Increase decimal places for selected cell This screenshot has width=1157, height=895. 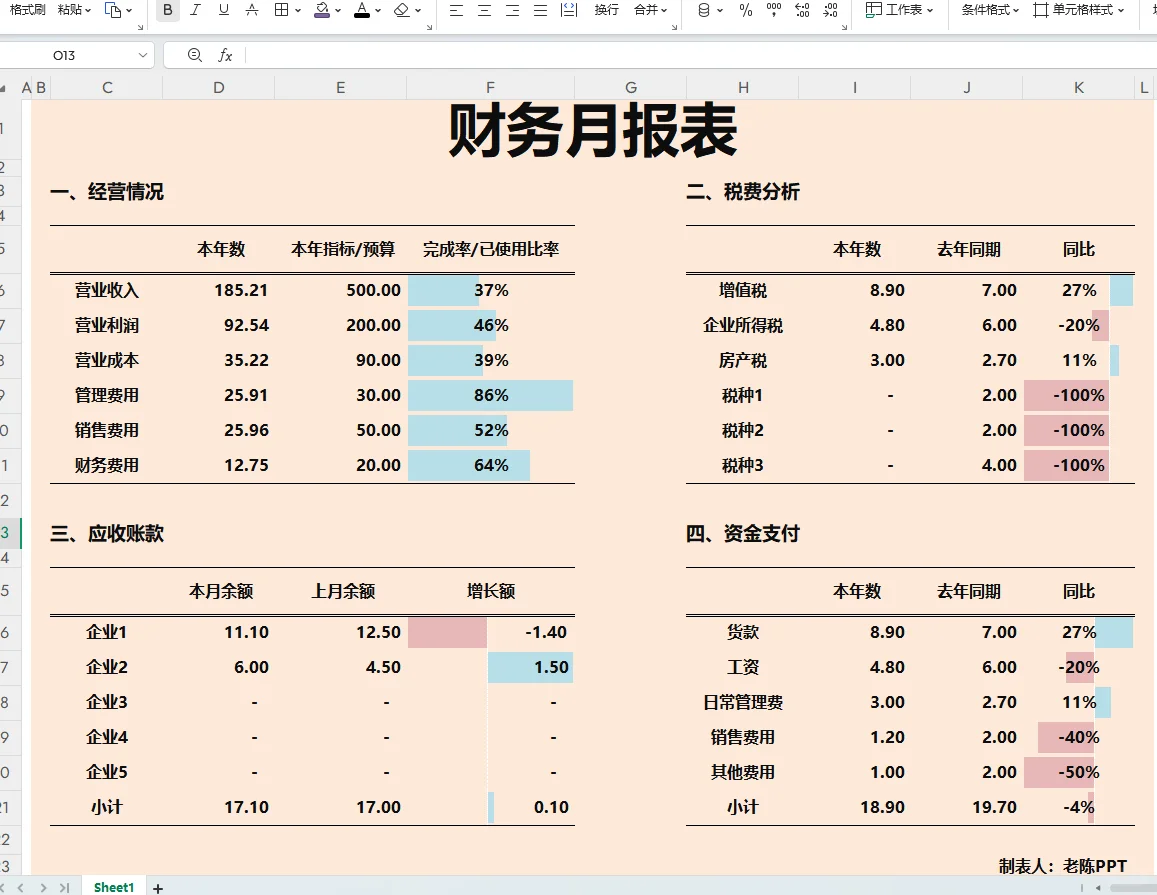(800, 10)
